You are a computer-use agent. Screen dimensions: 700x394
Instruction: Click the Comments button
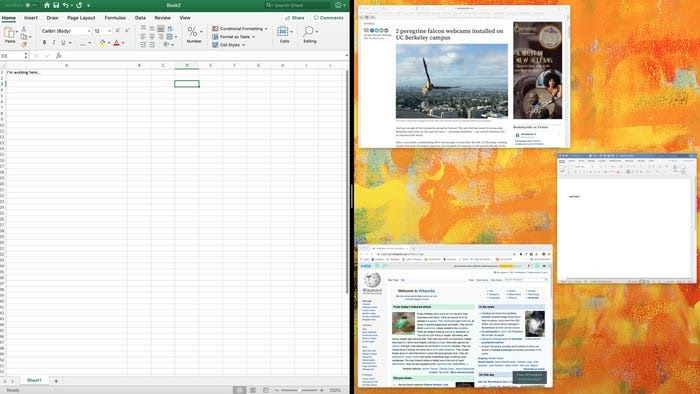pyautogui.click(x=329, y=18)
